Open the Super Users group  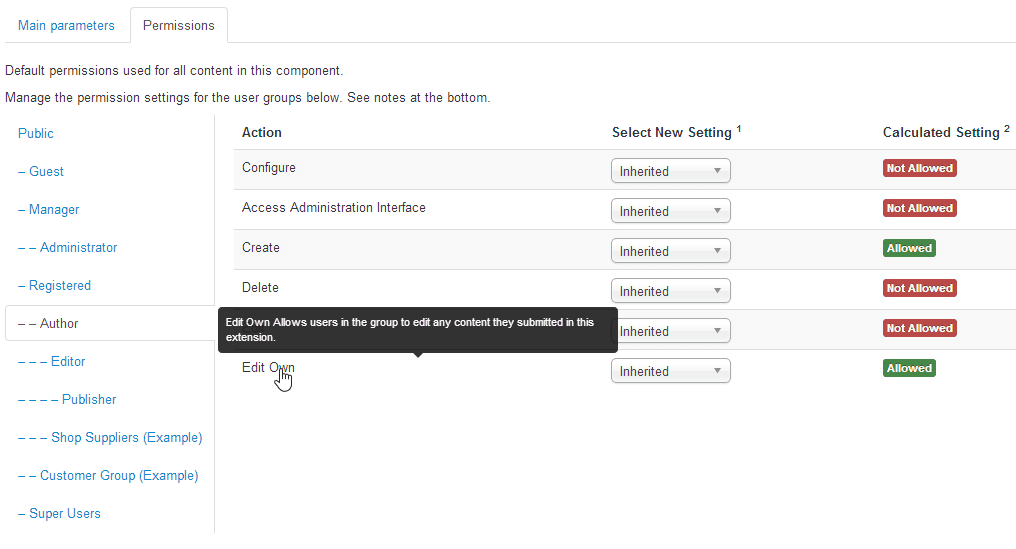click(x=59, y=513)
